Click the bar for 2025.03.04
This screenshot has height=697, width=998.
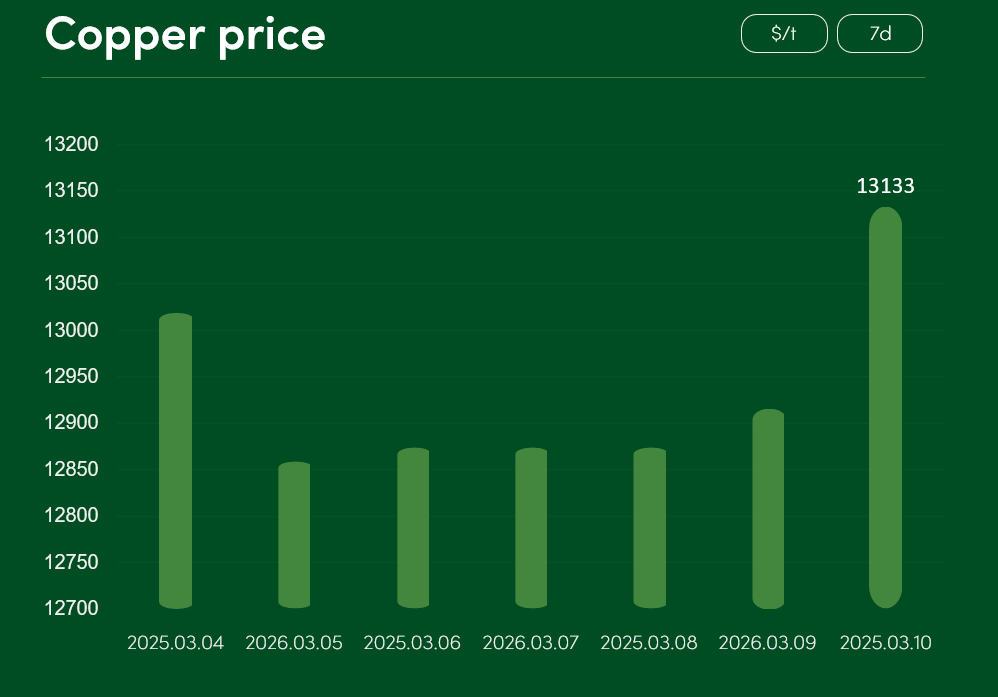click(x=175, y=460)
